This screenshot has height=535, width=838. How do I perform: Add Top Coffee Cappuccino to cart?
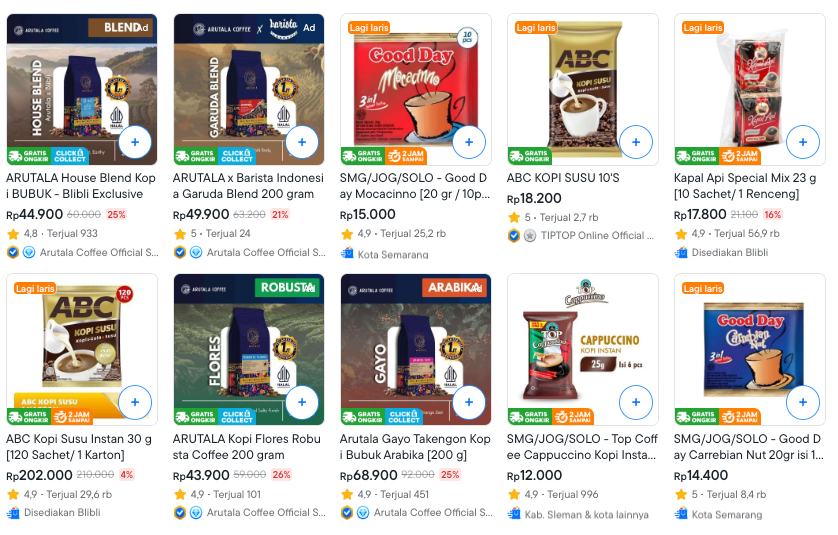click(x=636, y=402)
